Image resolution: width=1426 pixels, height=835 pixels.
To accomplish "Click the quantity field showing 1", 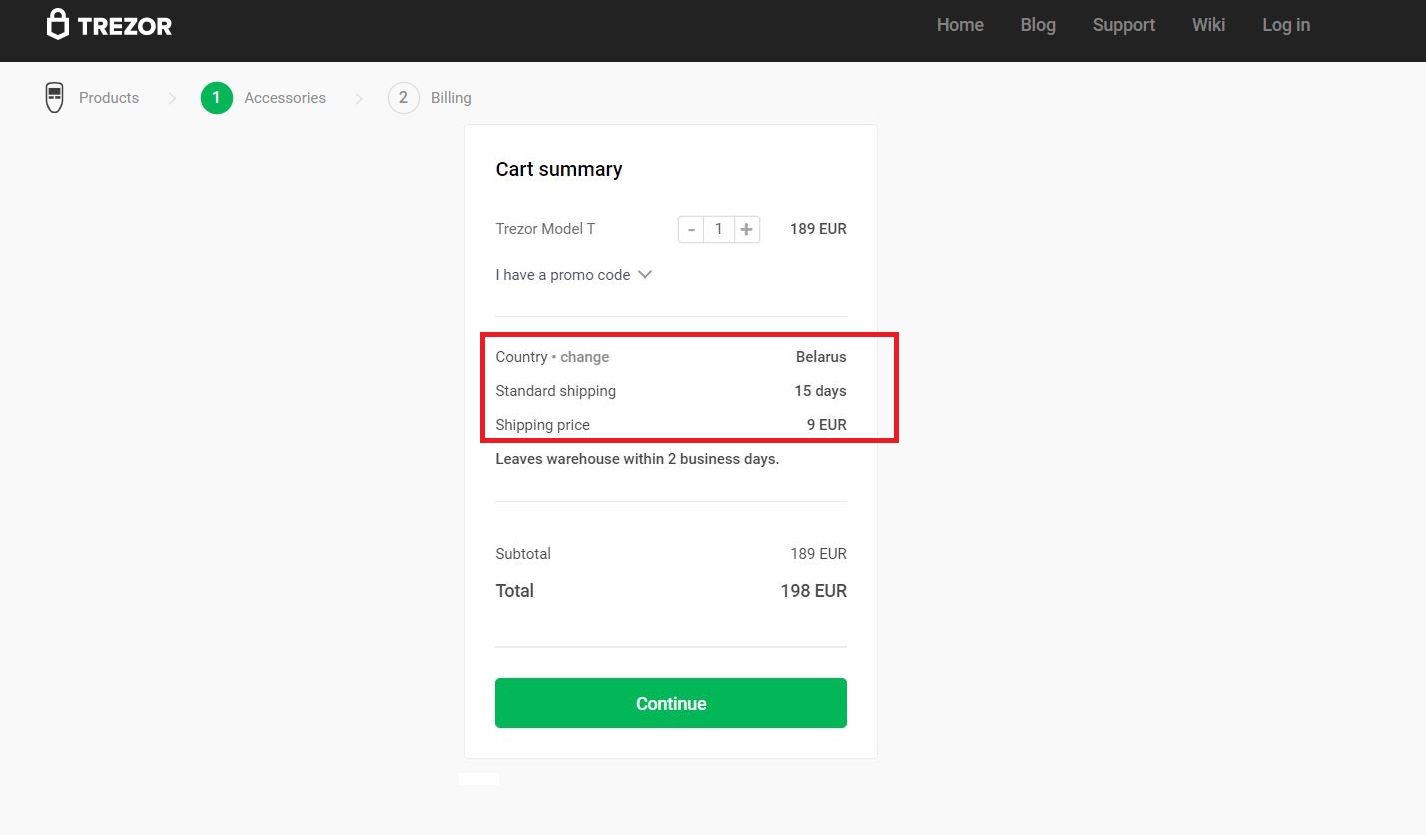I will point(718,230).
